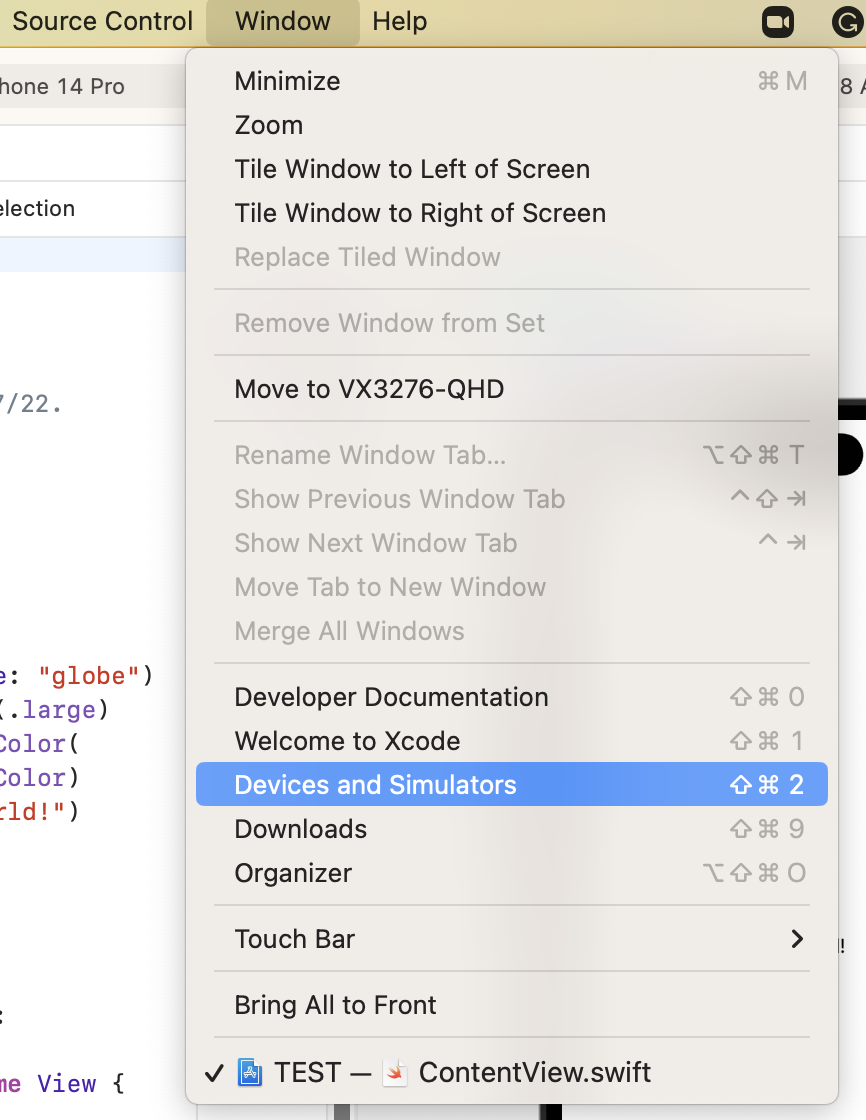Open Developer Documentation window

point(512,697)
